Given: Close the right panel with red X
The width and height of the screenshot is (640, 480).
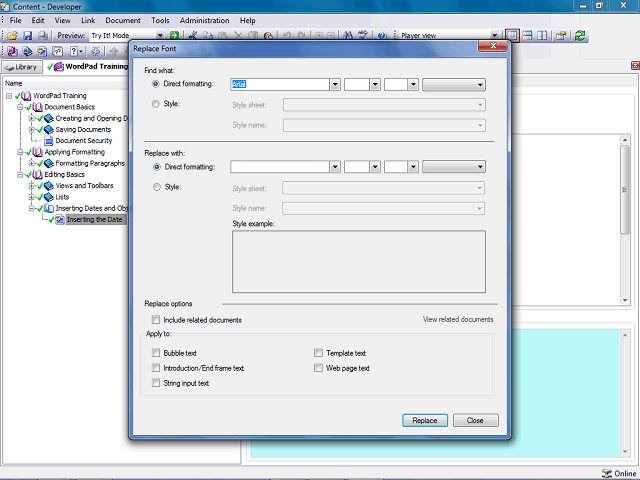Looking at the screenshot, I should point(635,65).
